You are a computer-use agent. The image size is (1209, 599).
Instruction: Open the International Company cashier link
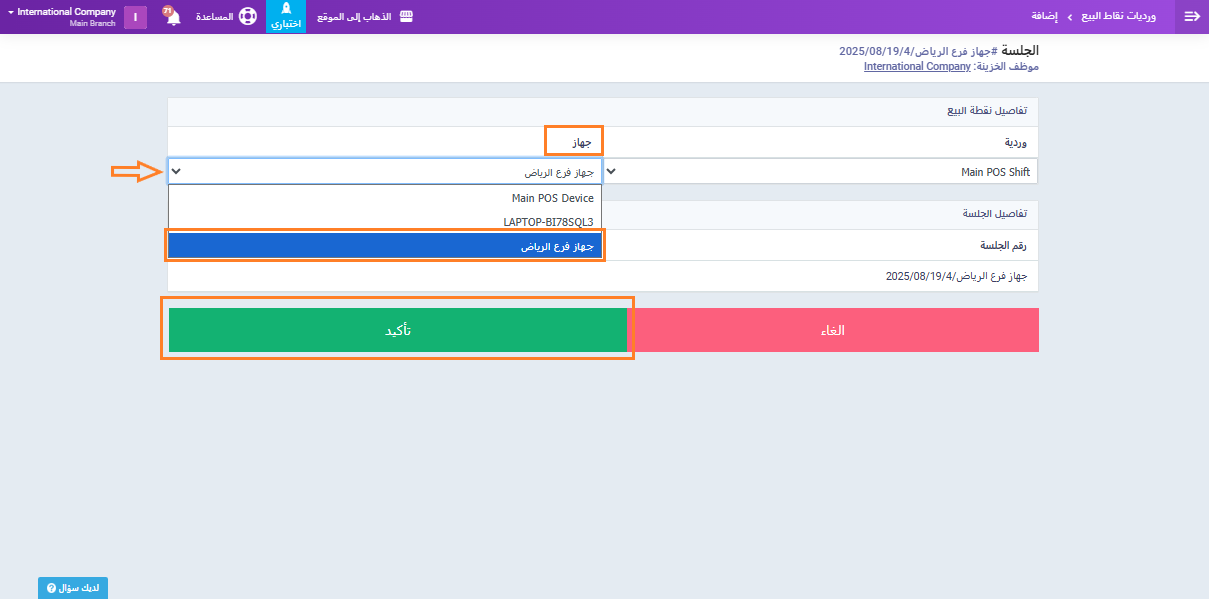coord(917,66)
